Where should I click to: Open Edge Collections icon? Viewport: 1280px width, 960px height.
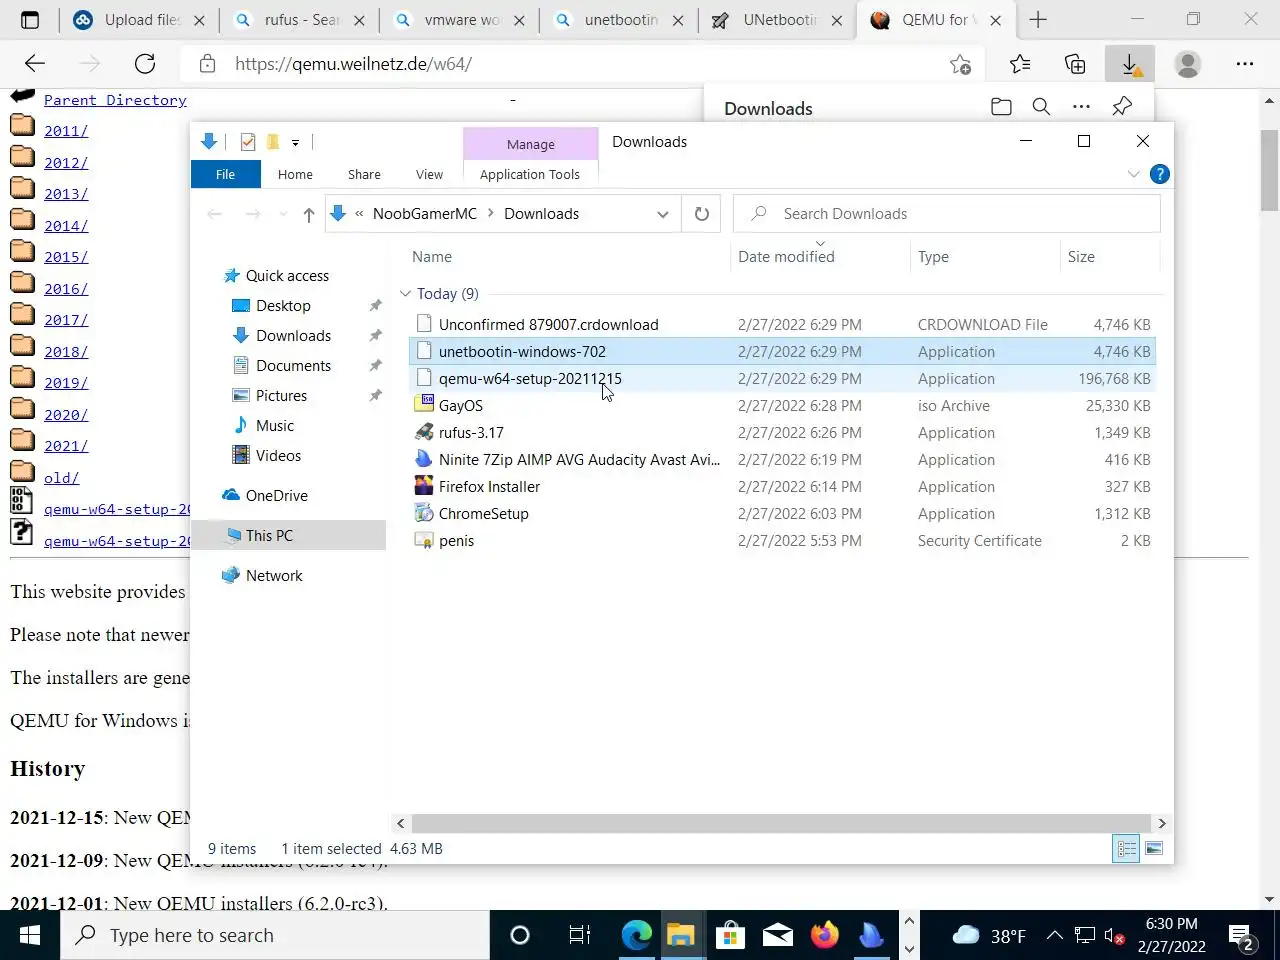click(1075, 64)
